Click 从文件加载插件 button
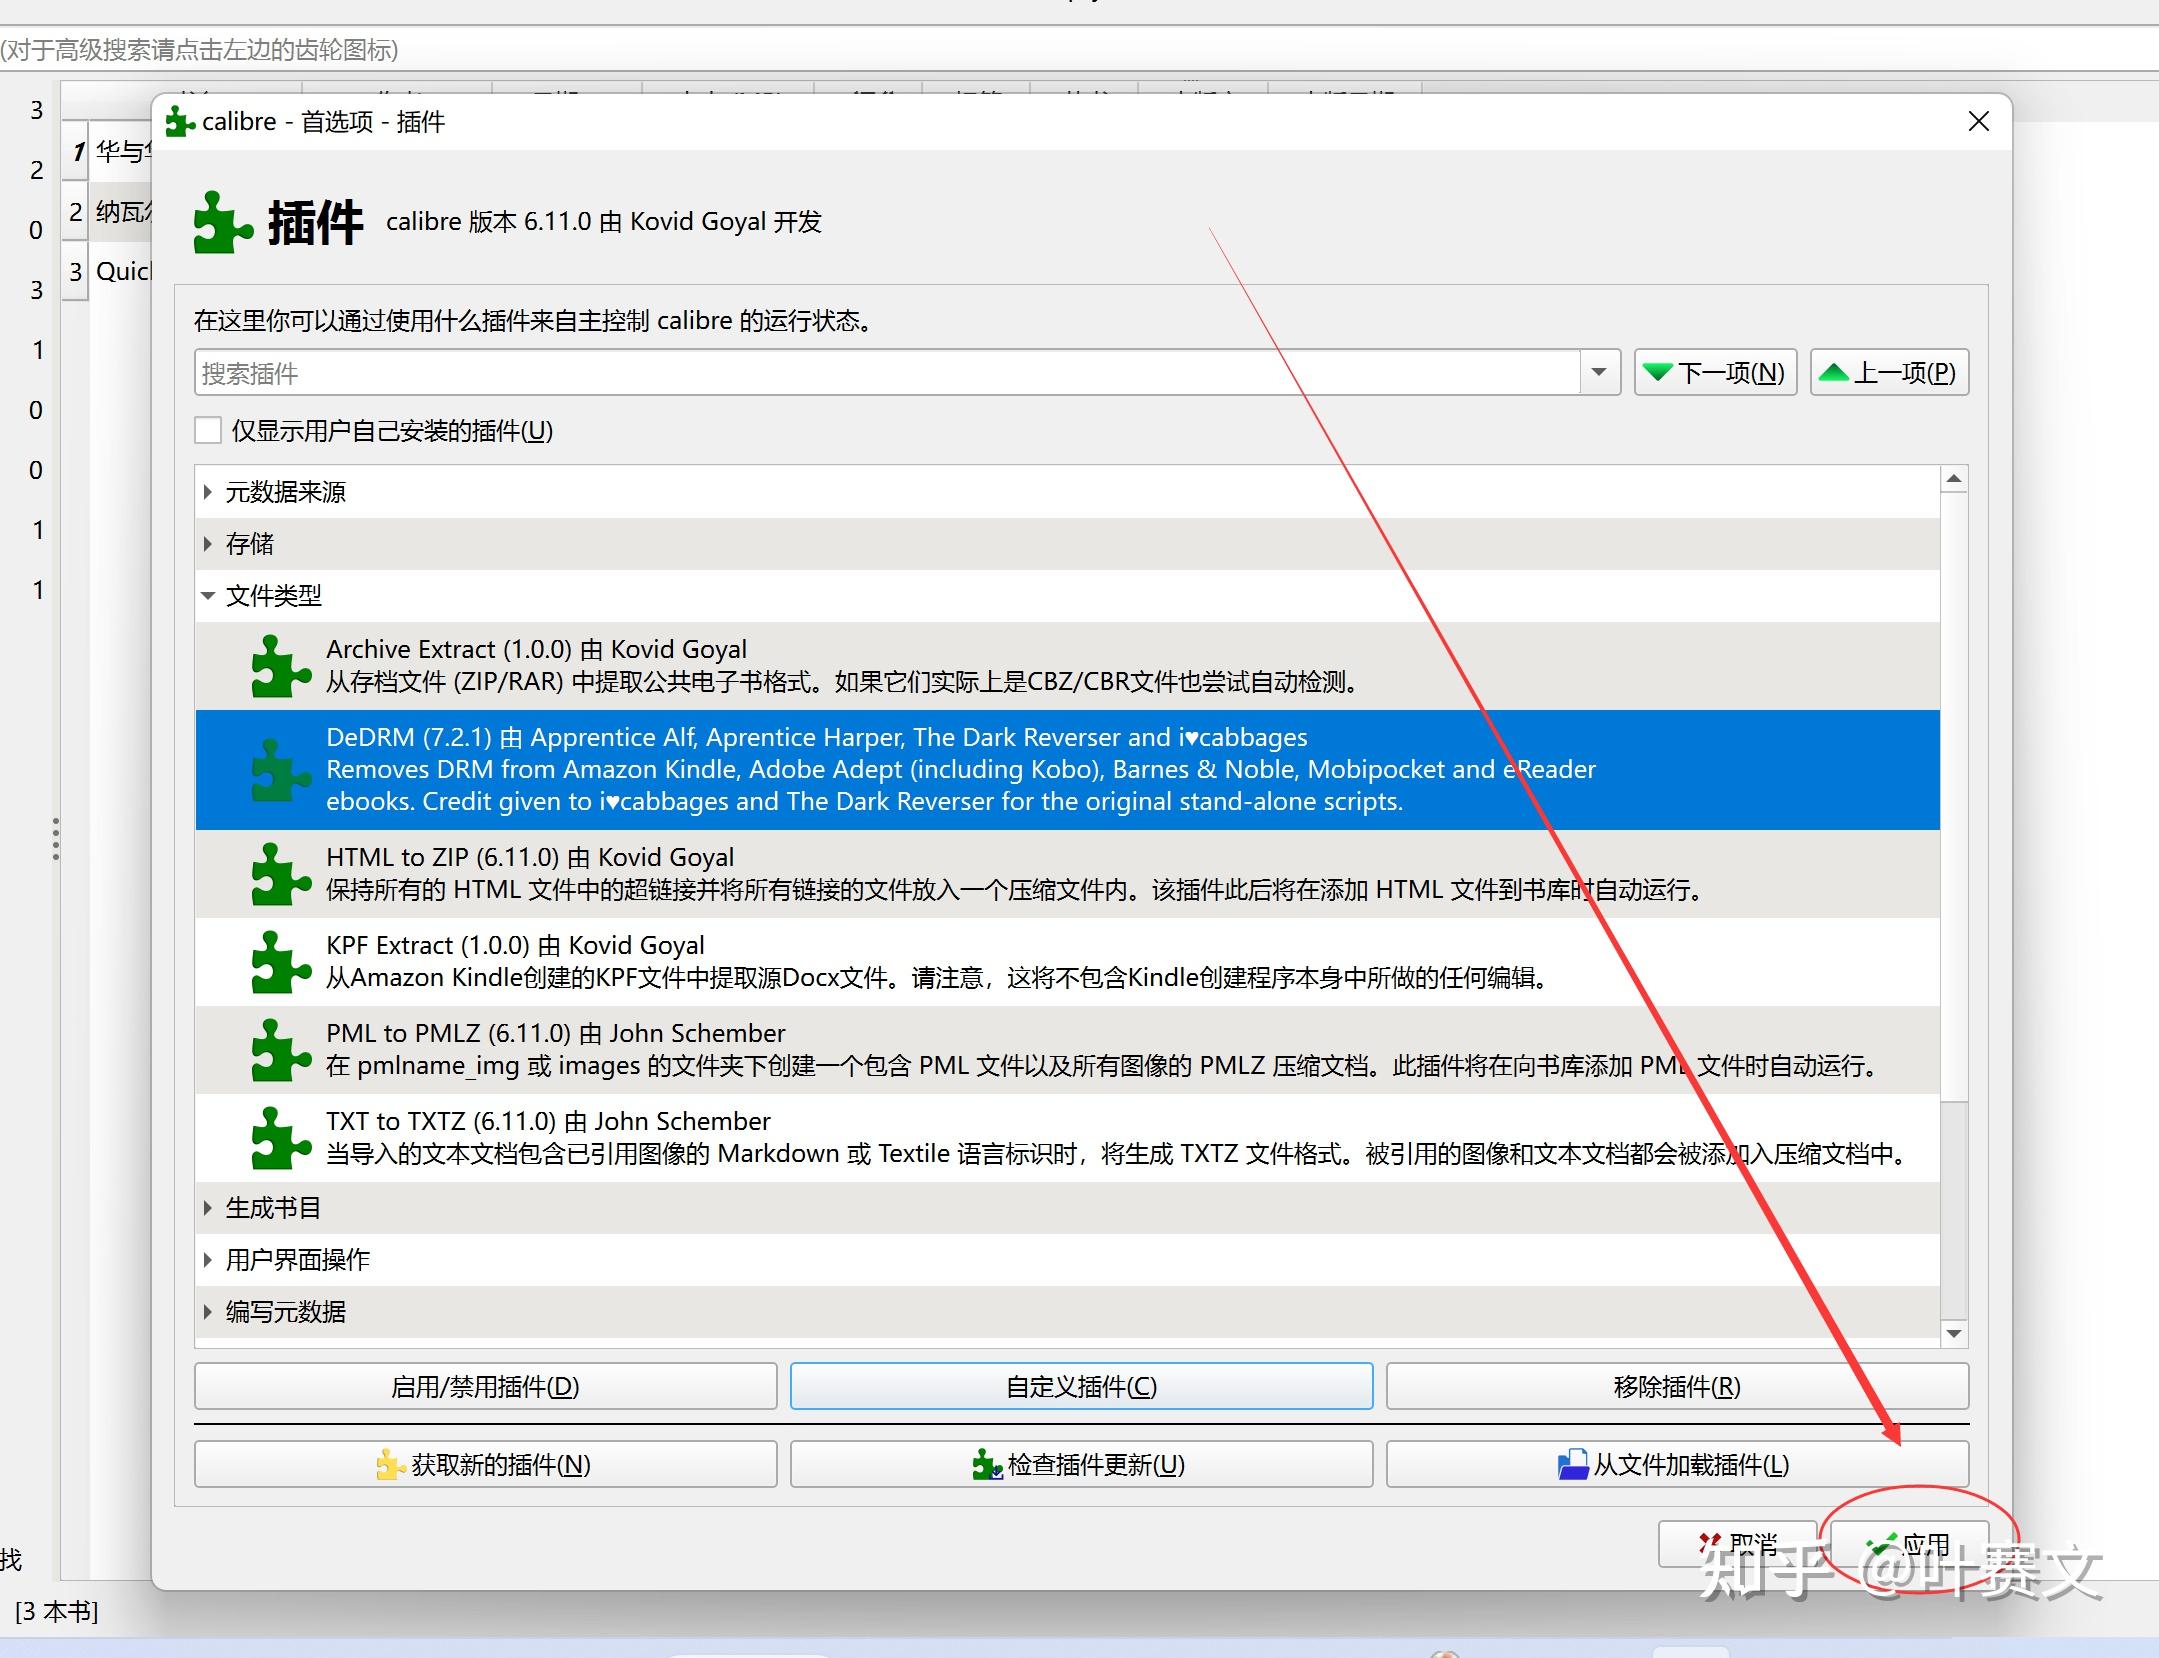Screen dimensions: 2159x1658 1676,1464
